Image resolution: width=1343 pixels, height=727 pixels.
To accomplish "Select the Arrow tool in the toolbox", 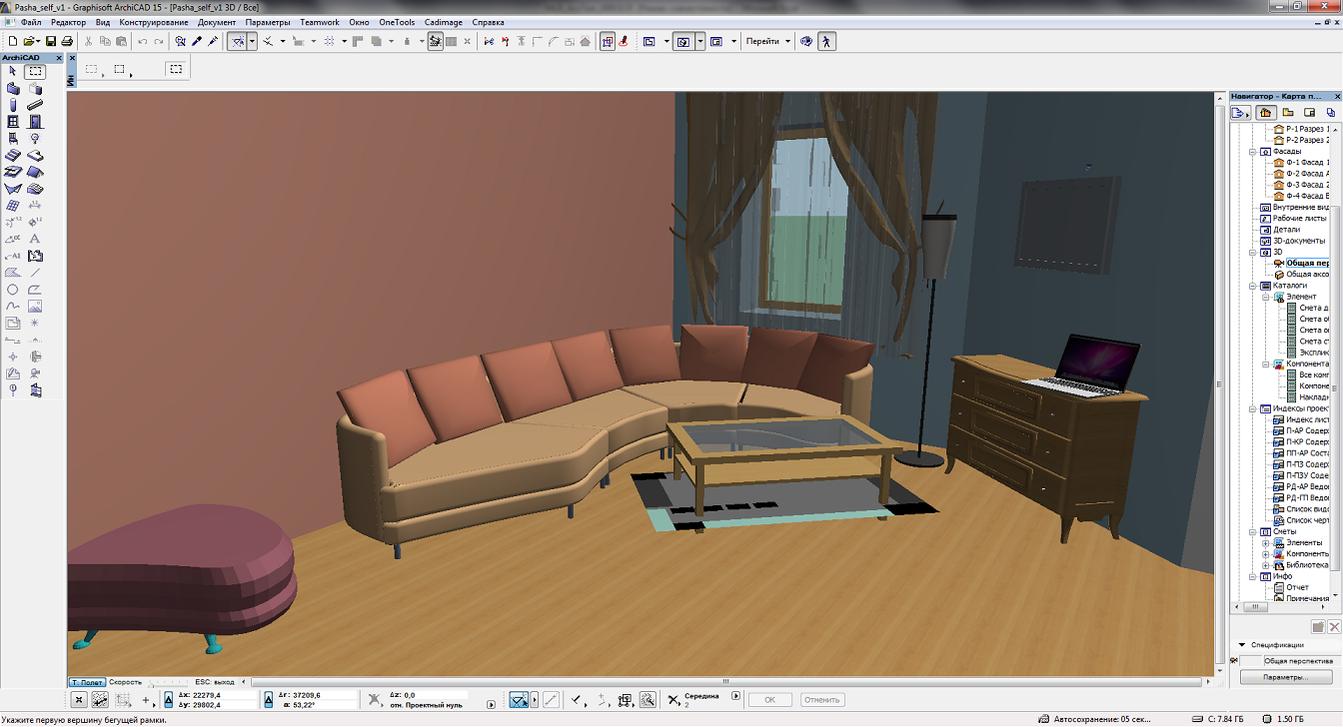I will coord(13,72).
